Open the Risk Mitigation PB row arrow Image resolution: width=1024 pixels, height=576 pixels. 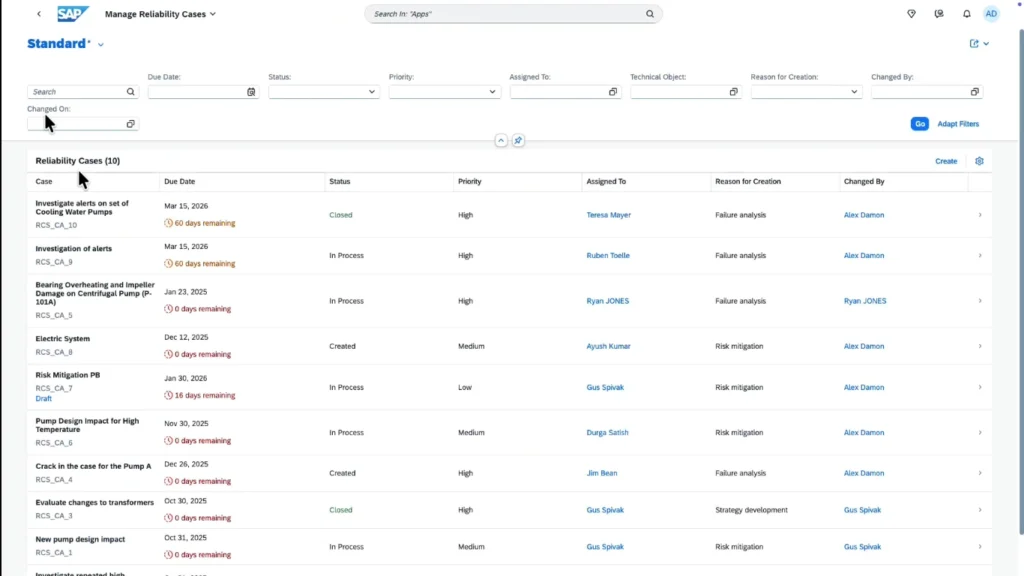[x=980, y=387]
